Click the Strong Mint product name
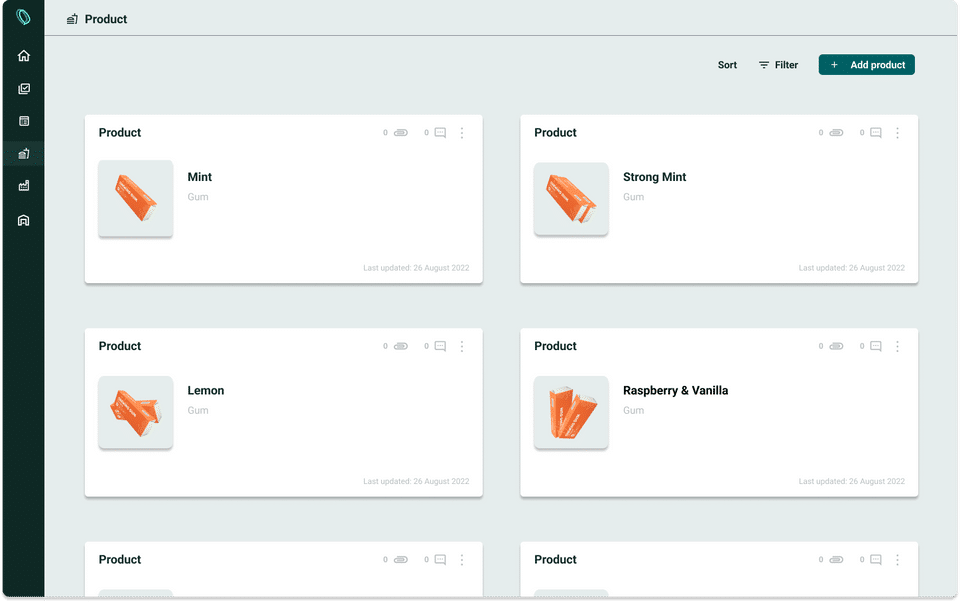 (654, 177)
